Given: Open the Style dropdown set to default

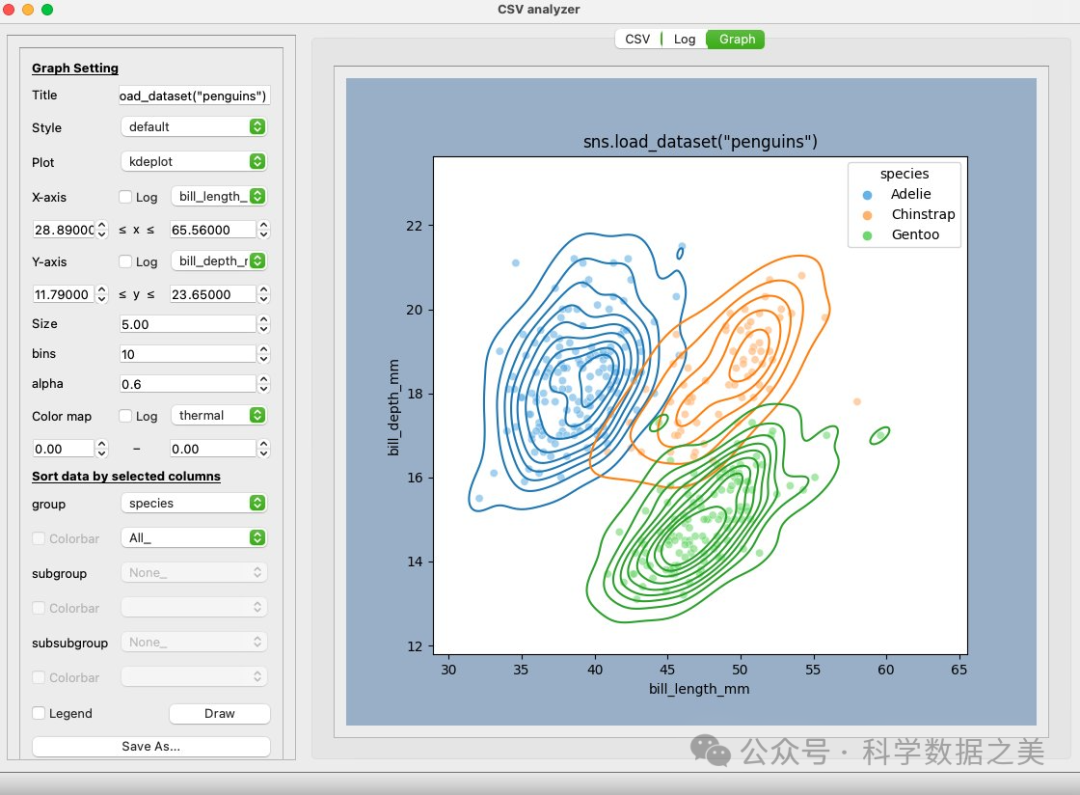Looking at the screenshot, I should (x=194, y=127).
